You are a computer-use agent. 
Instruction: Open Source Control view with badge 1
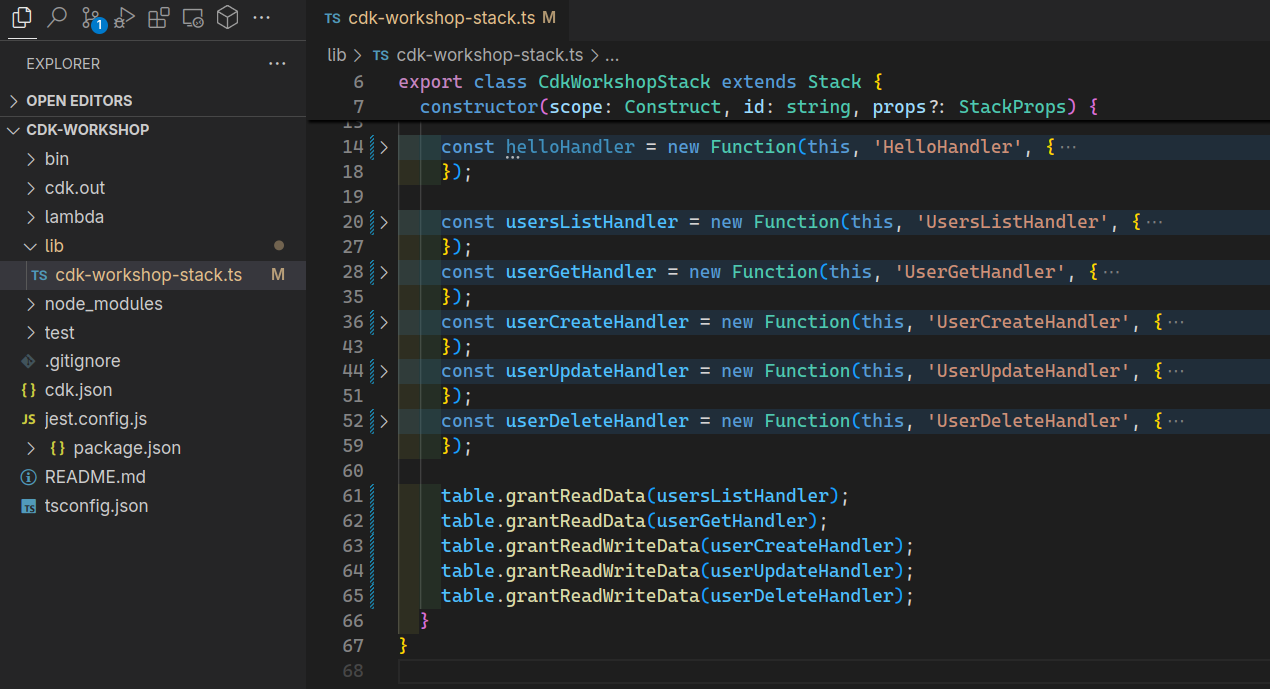click(92, 18)
